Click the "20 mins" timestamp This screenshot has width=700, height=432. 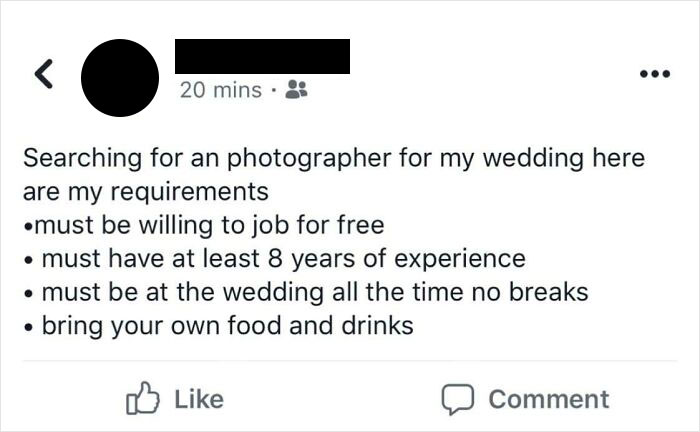219,90
